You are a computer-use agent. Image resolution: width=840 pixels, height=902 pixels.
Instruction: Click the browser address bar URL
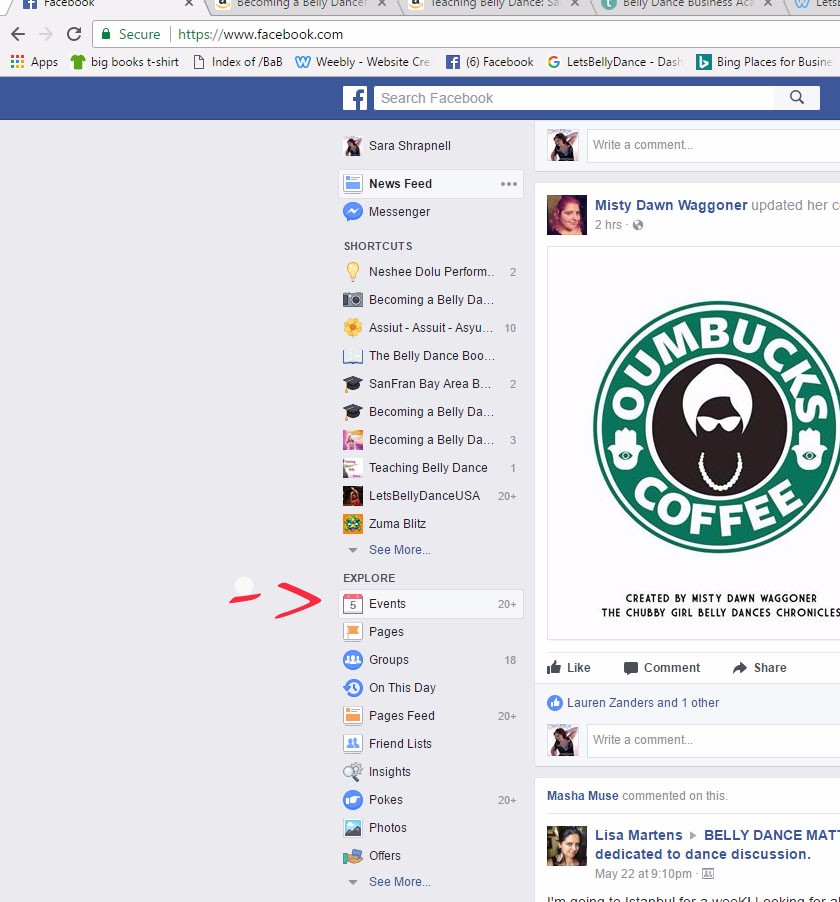pyautogui.click(x=260, y=35)
